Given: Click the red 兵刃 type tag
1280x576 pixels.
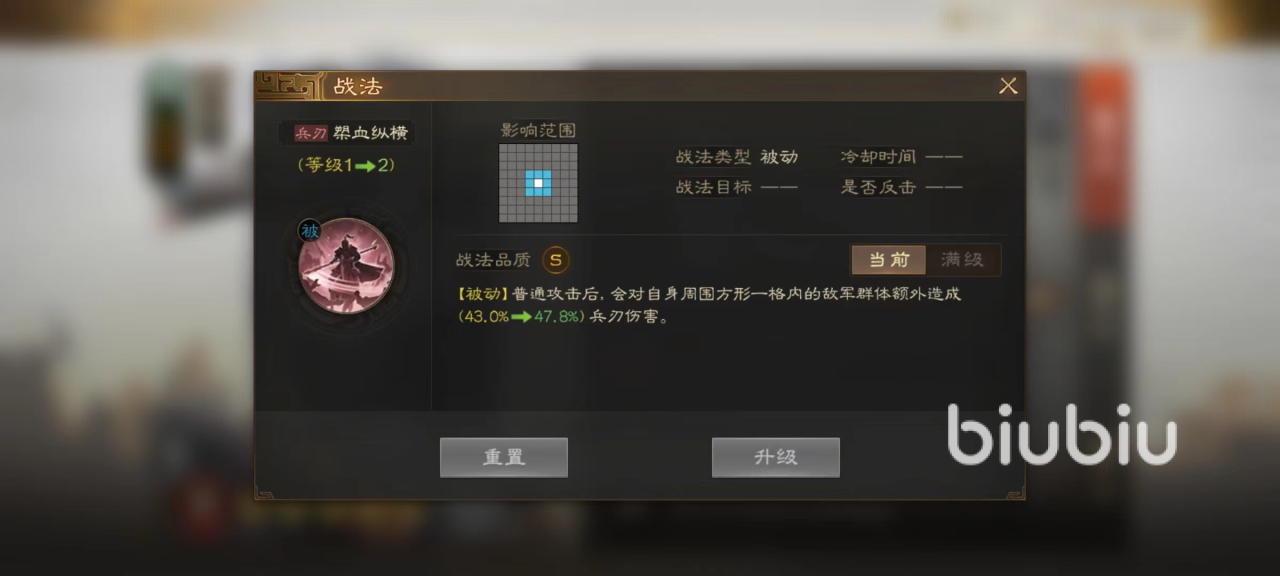Looking at the screenshot, I should tap(311, 134).
